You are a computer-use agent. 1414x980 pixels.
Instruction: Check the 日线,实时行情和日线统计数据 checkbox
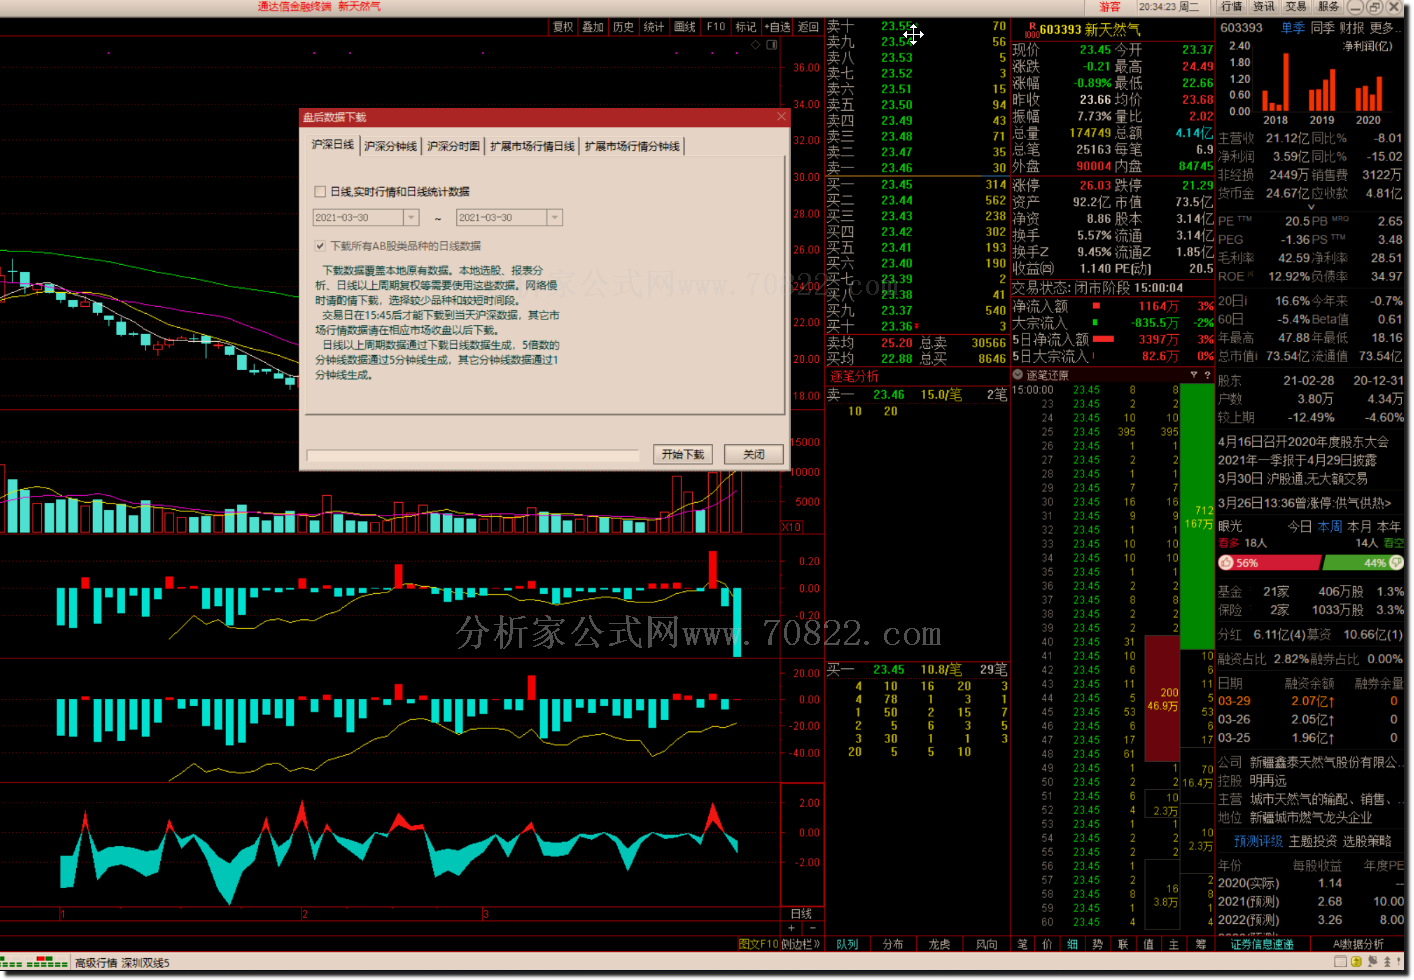(x=320, y=191)
